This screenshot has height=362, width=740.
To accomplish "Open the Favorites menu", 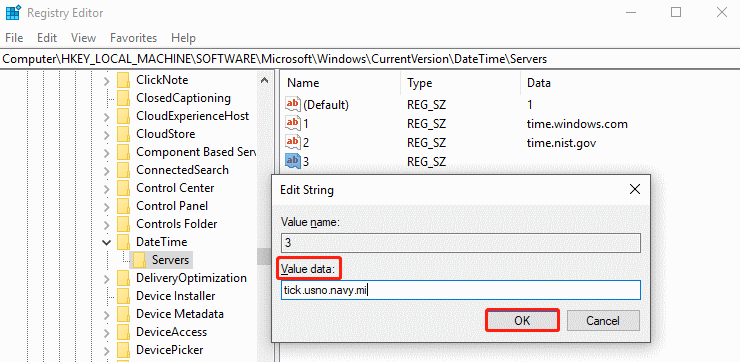I will pyautogui.click(x=133, y=38).
